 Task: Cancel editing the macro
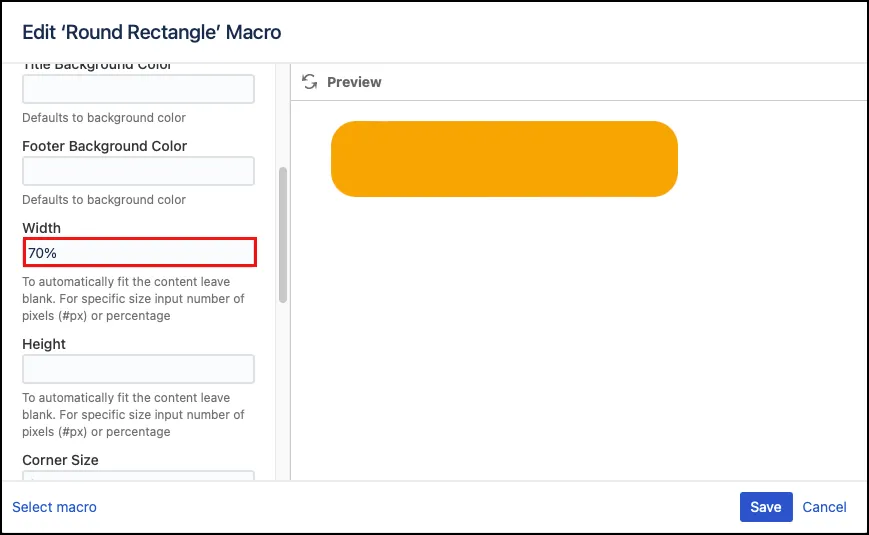[x=824, y=507]
